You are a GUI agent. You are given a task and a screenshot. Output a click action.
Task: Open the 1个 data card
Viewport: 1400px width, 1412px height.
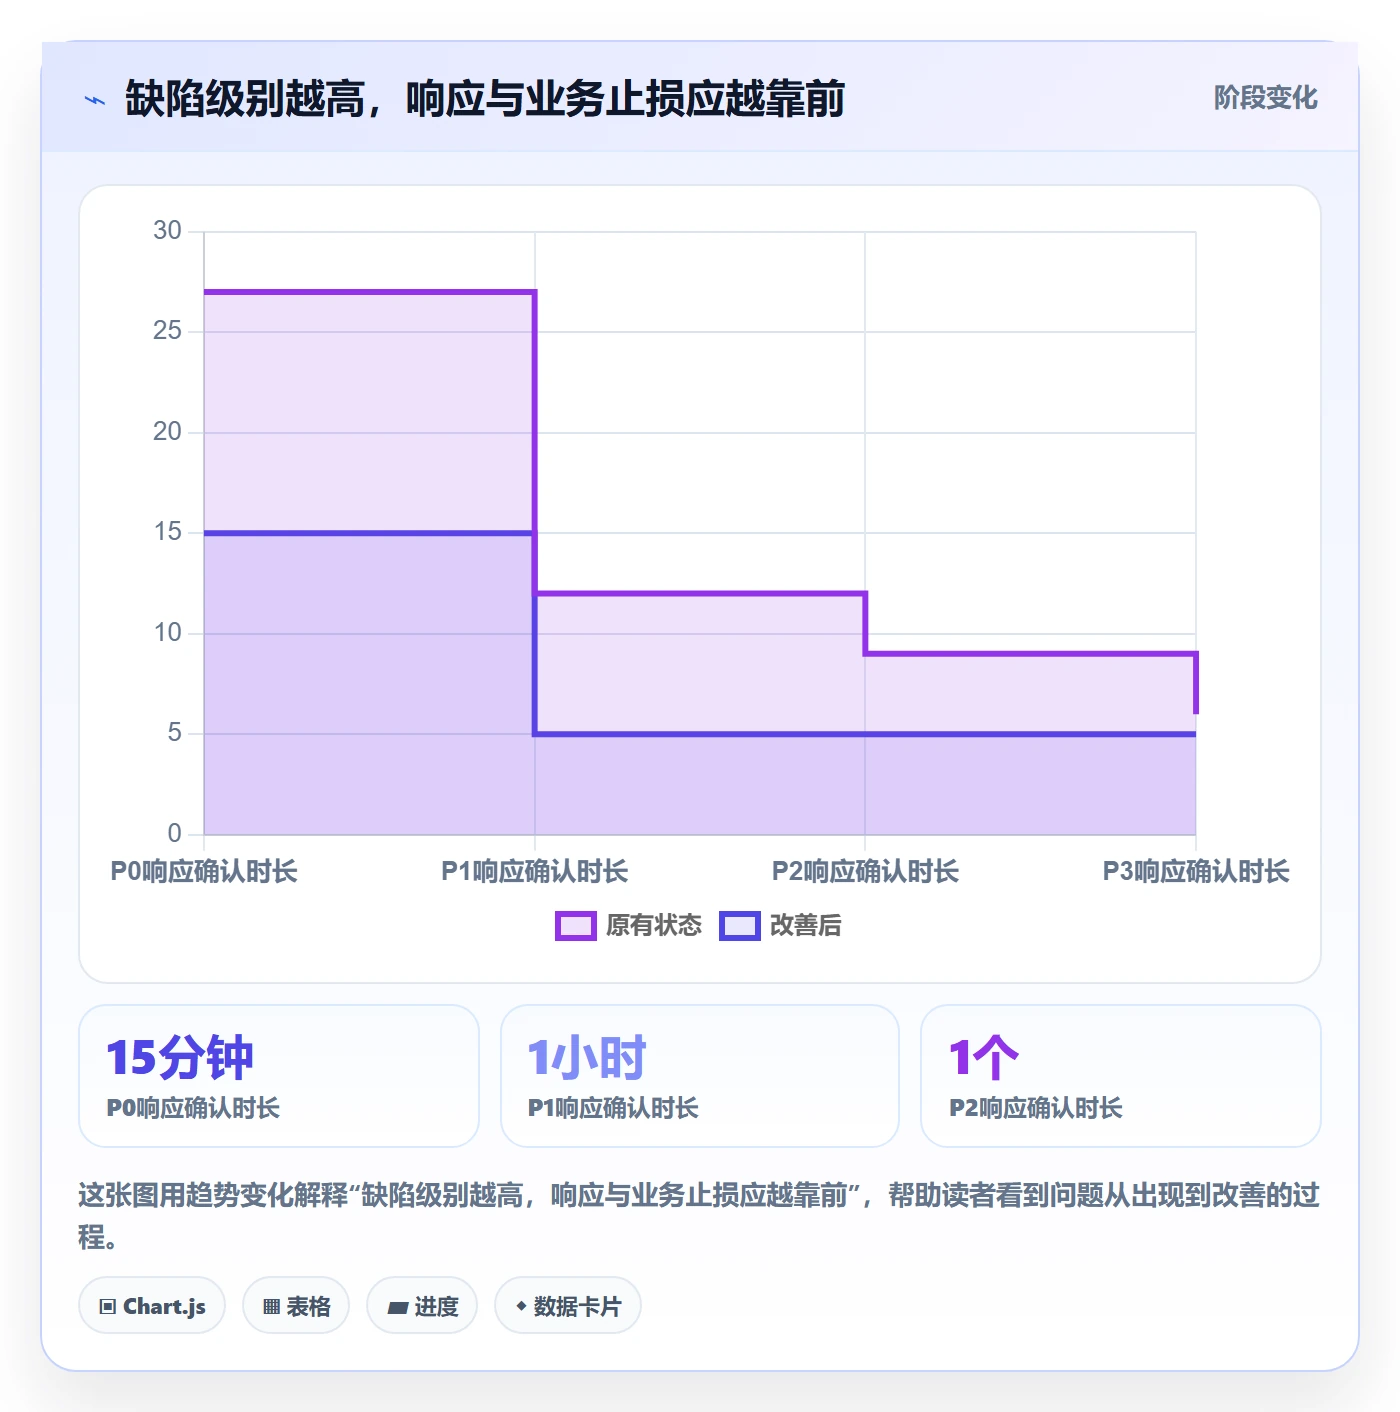click(x=1121, y=1076)
